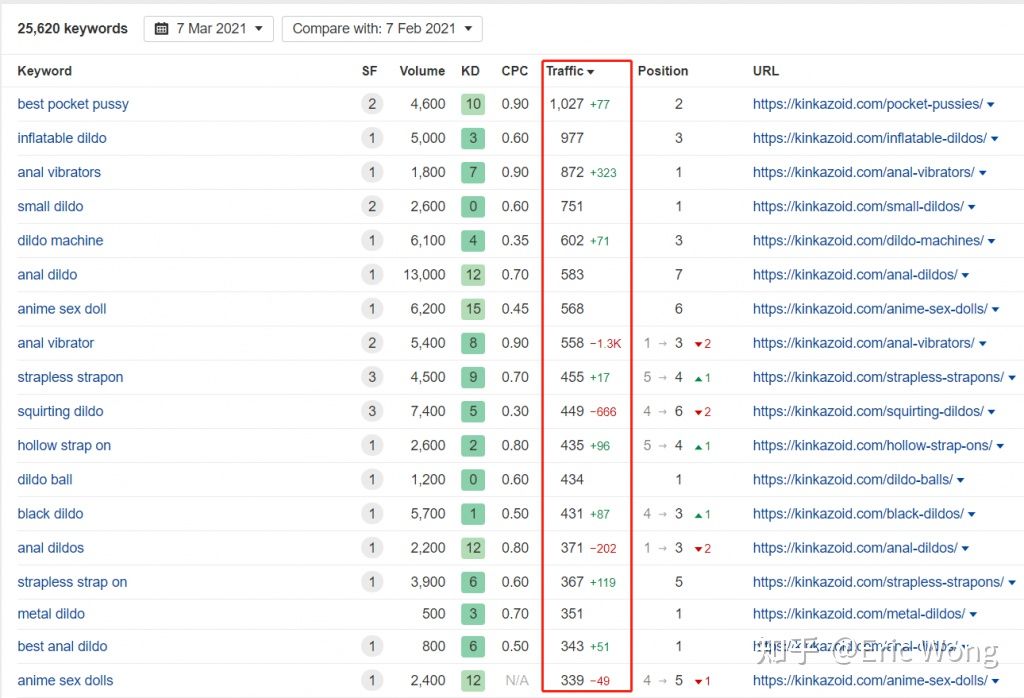Image resolution: width=1024 pixels, height=698 pixels.
Task: Open the keyword link dildo machine
Action: [60, 240]
